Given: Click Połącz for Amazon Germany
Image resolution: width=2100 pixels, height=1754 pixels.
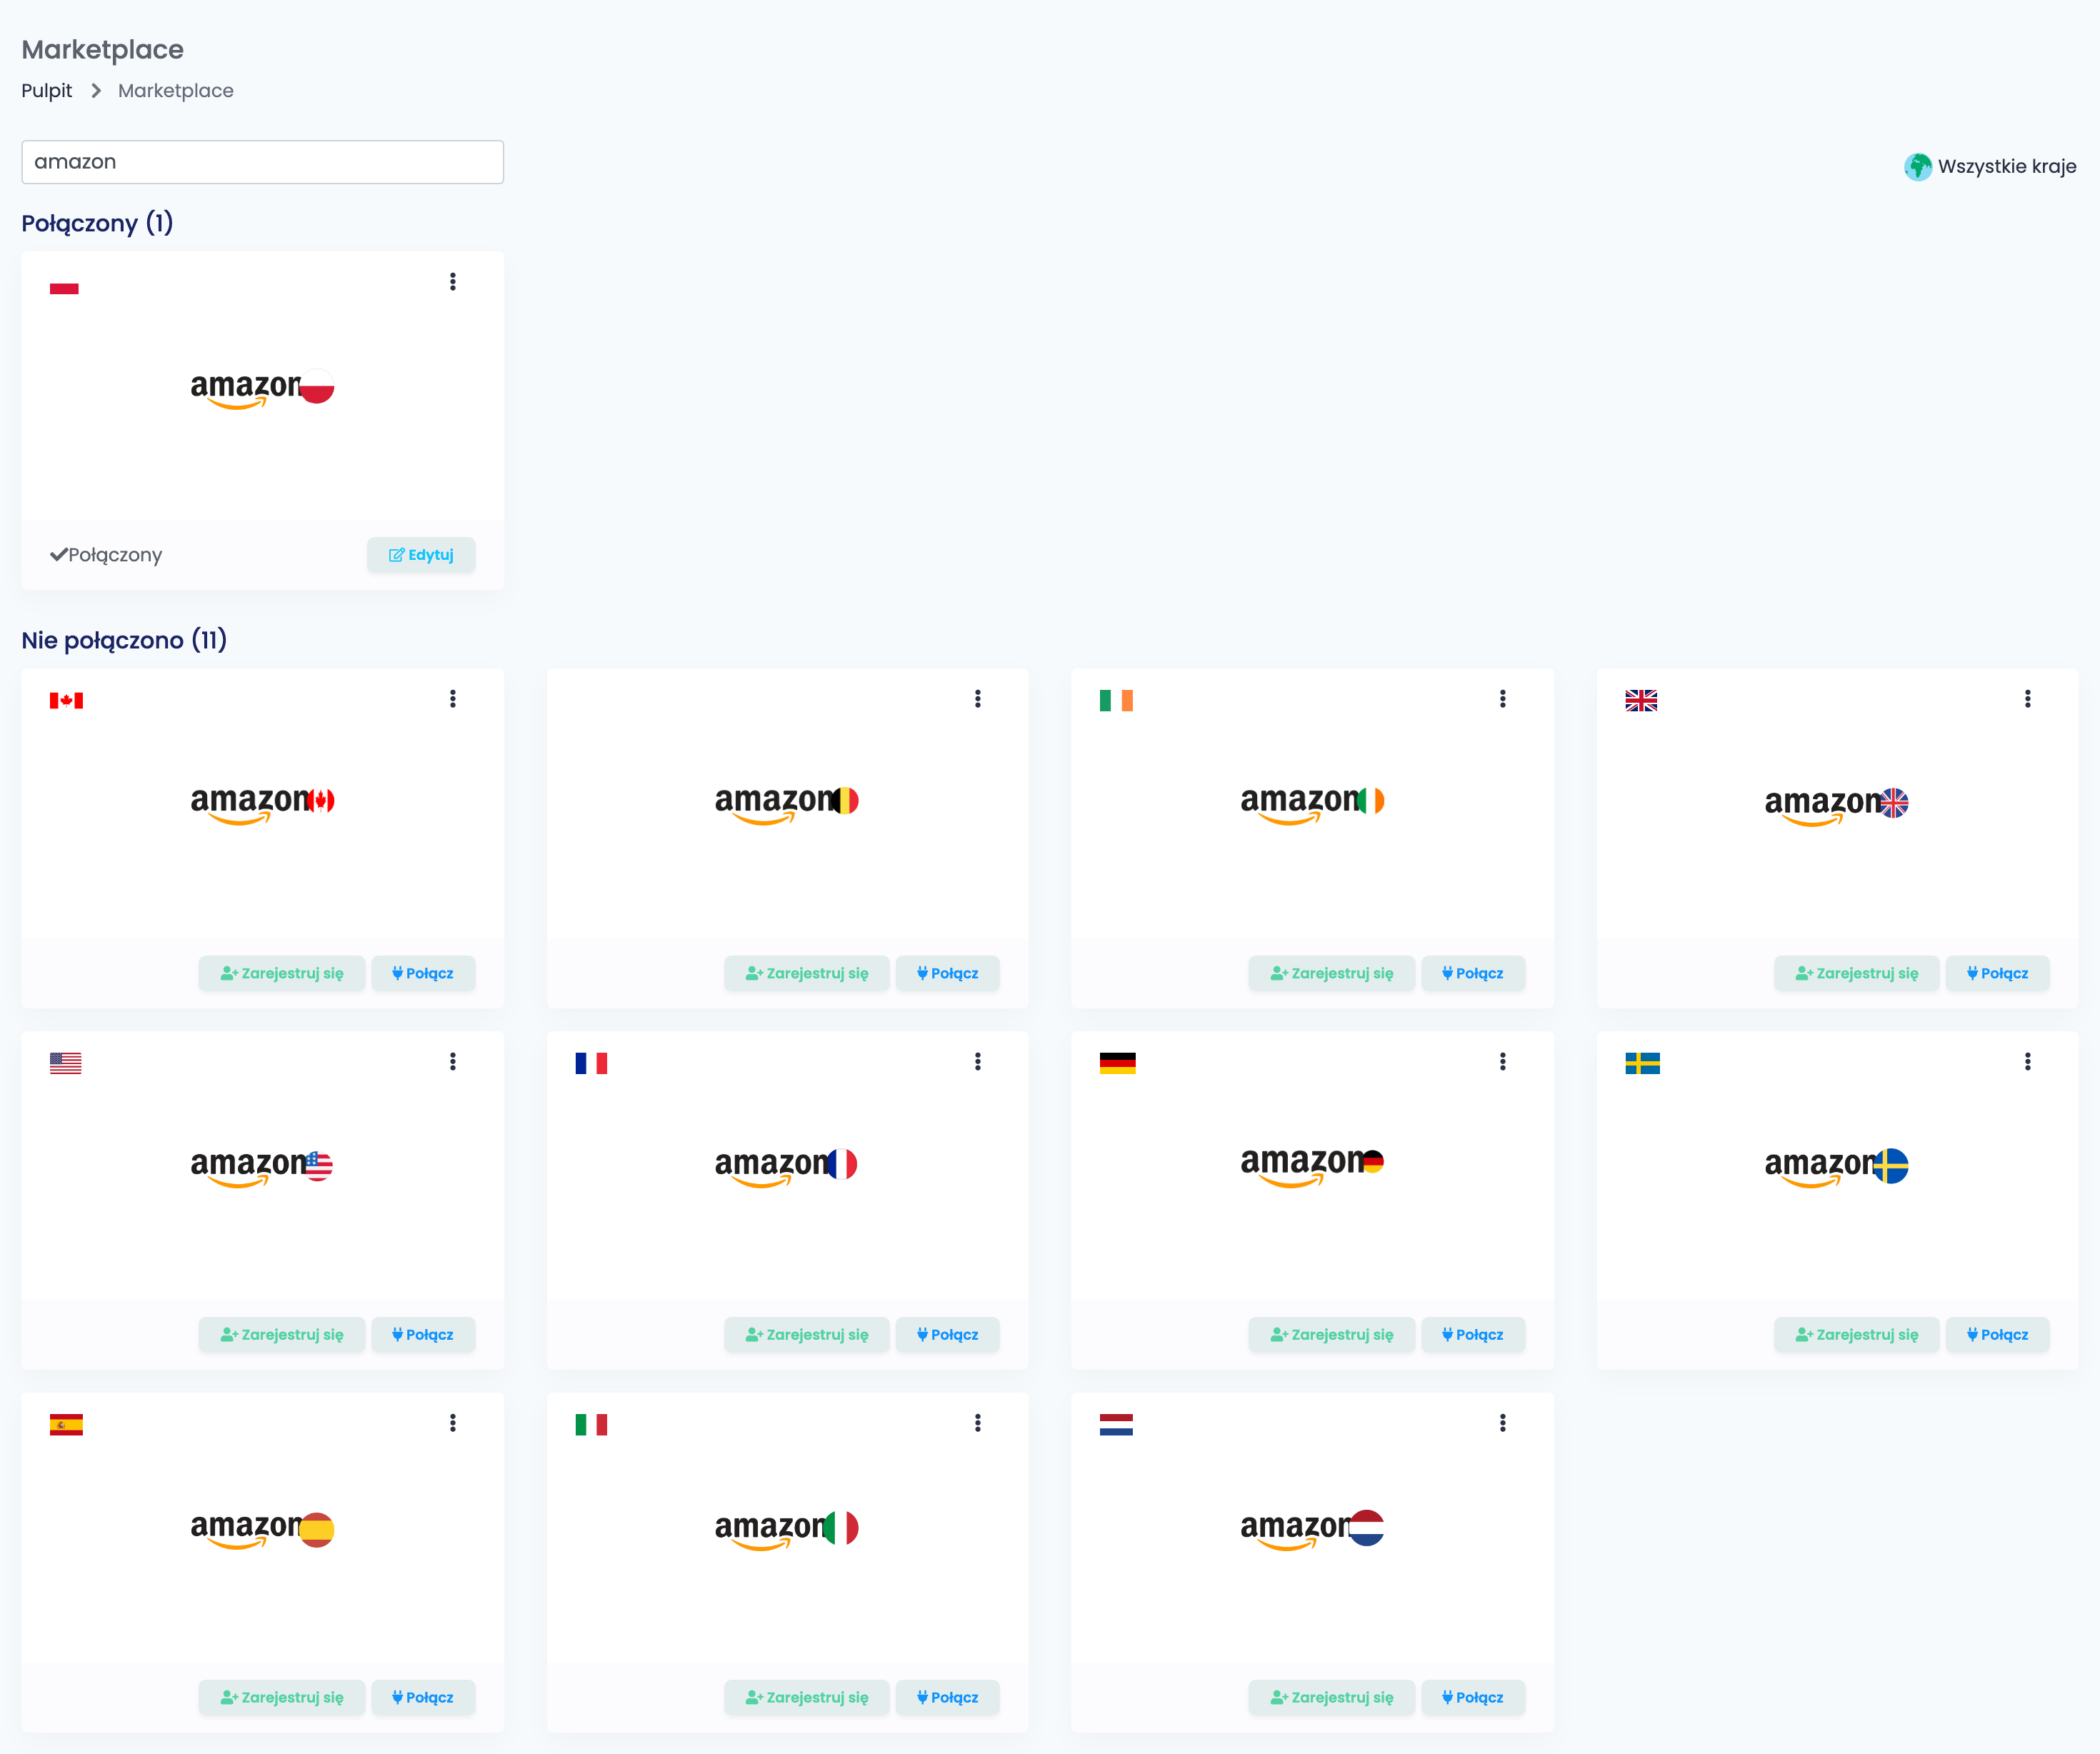Looking at the screenshot, I should coord(1473,1334).
